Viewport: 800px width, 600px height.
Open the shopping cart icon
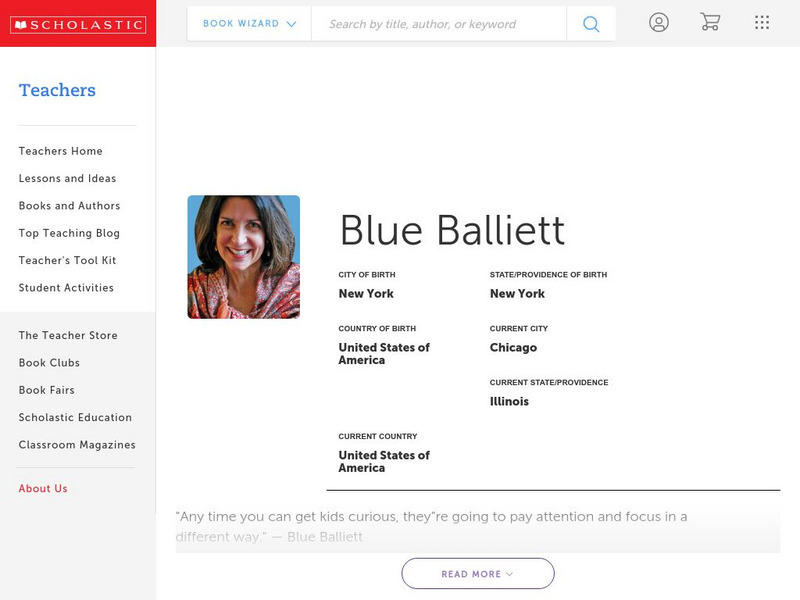(710, 22)
